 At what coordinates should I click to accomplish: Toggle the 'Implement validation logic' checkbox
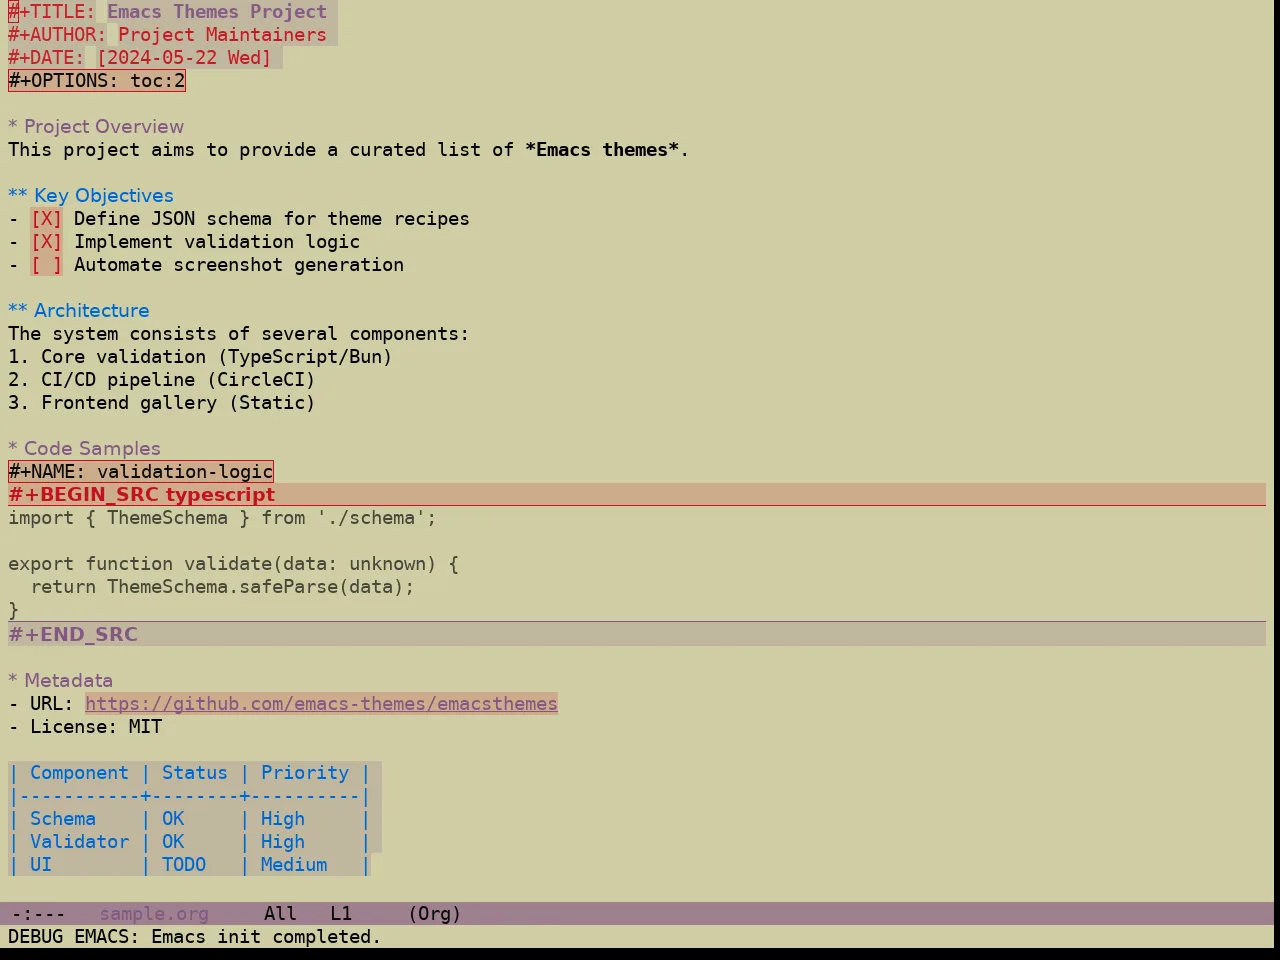(46, 242)
